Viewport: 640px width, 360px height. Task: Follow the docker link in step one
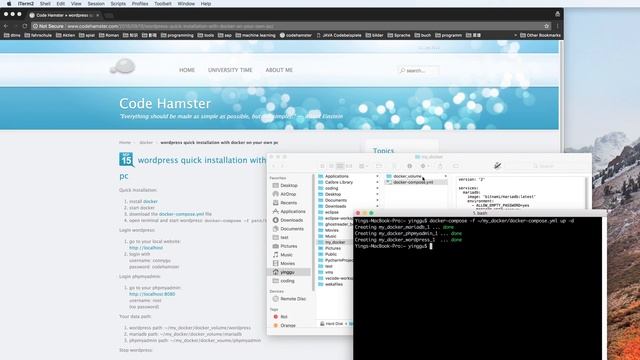(x=150, y=202)
